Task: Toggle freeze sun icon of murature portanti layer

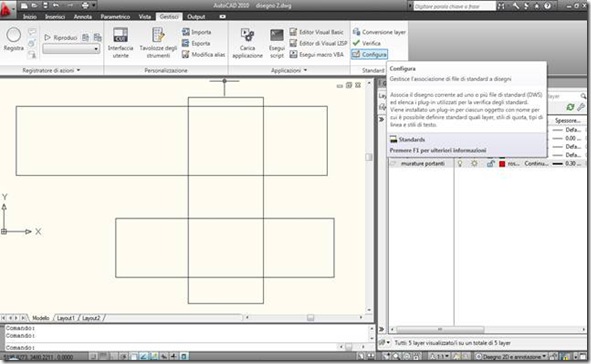Action: coord(475,164)
